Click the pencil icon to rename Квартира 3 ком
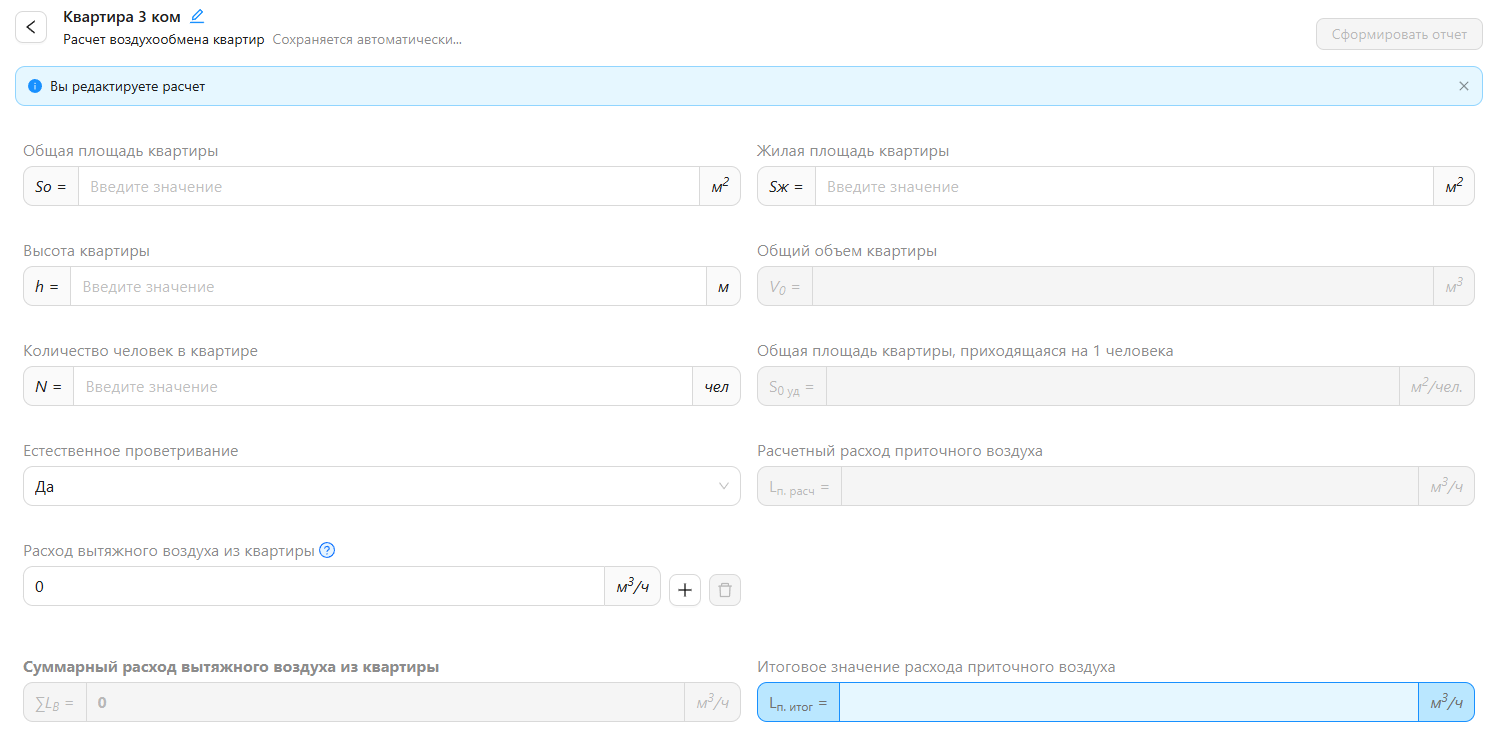 [197, 16]
